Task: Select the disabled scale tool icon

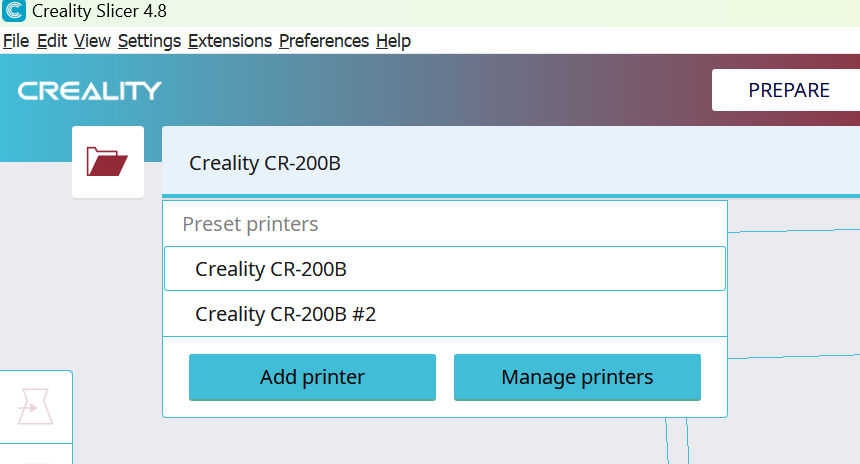Action: [36, 406]
